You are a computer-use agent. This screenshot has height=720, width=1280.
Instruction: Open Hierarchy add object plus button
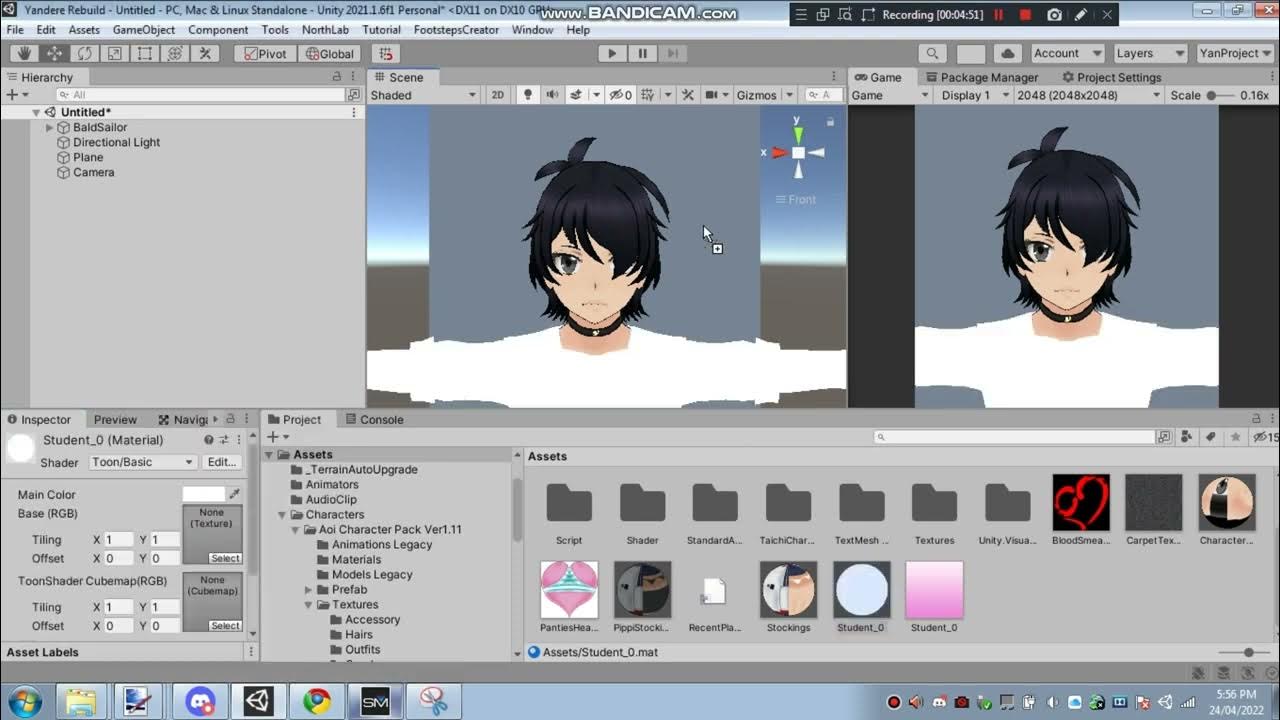[15, 95]
